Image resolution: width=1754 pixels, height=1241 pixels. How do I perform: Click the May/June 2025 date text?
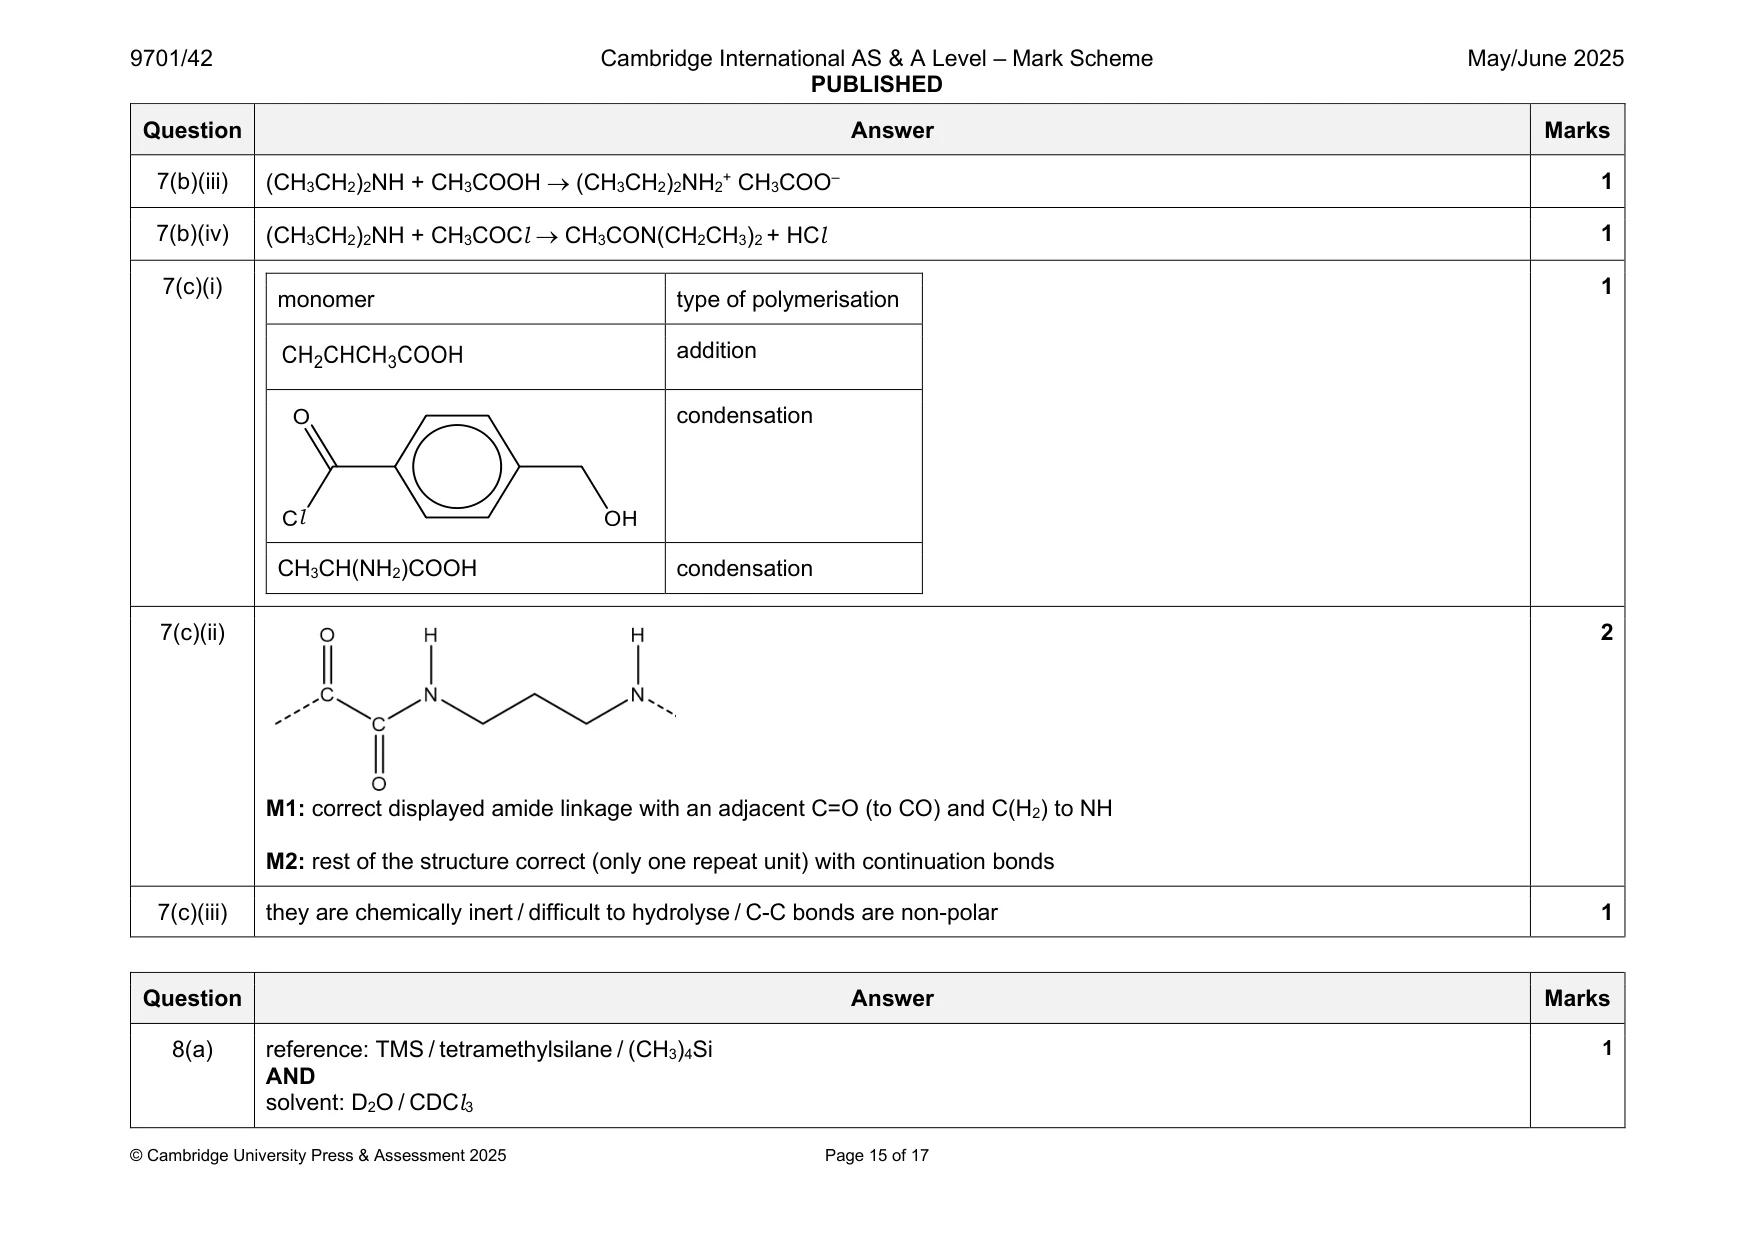(1545, 59)
